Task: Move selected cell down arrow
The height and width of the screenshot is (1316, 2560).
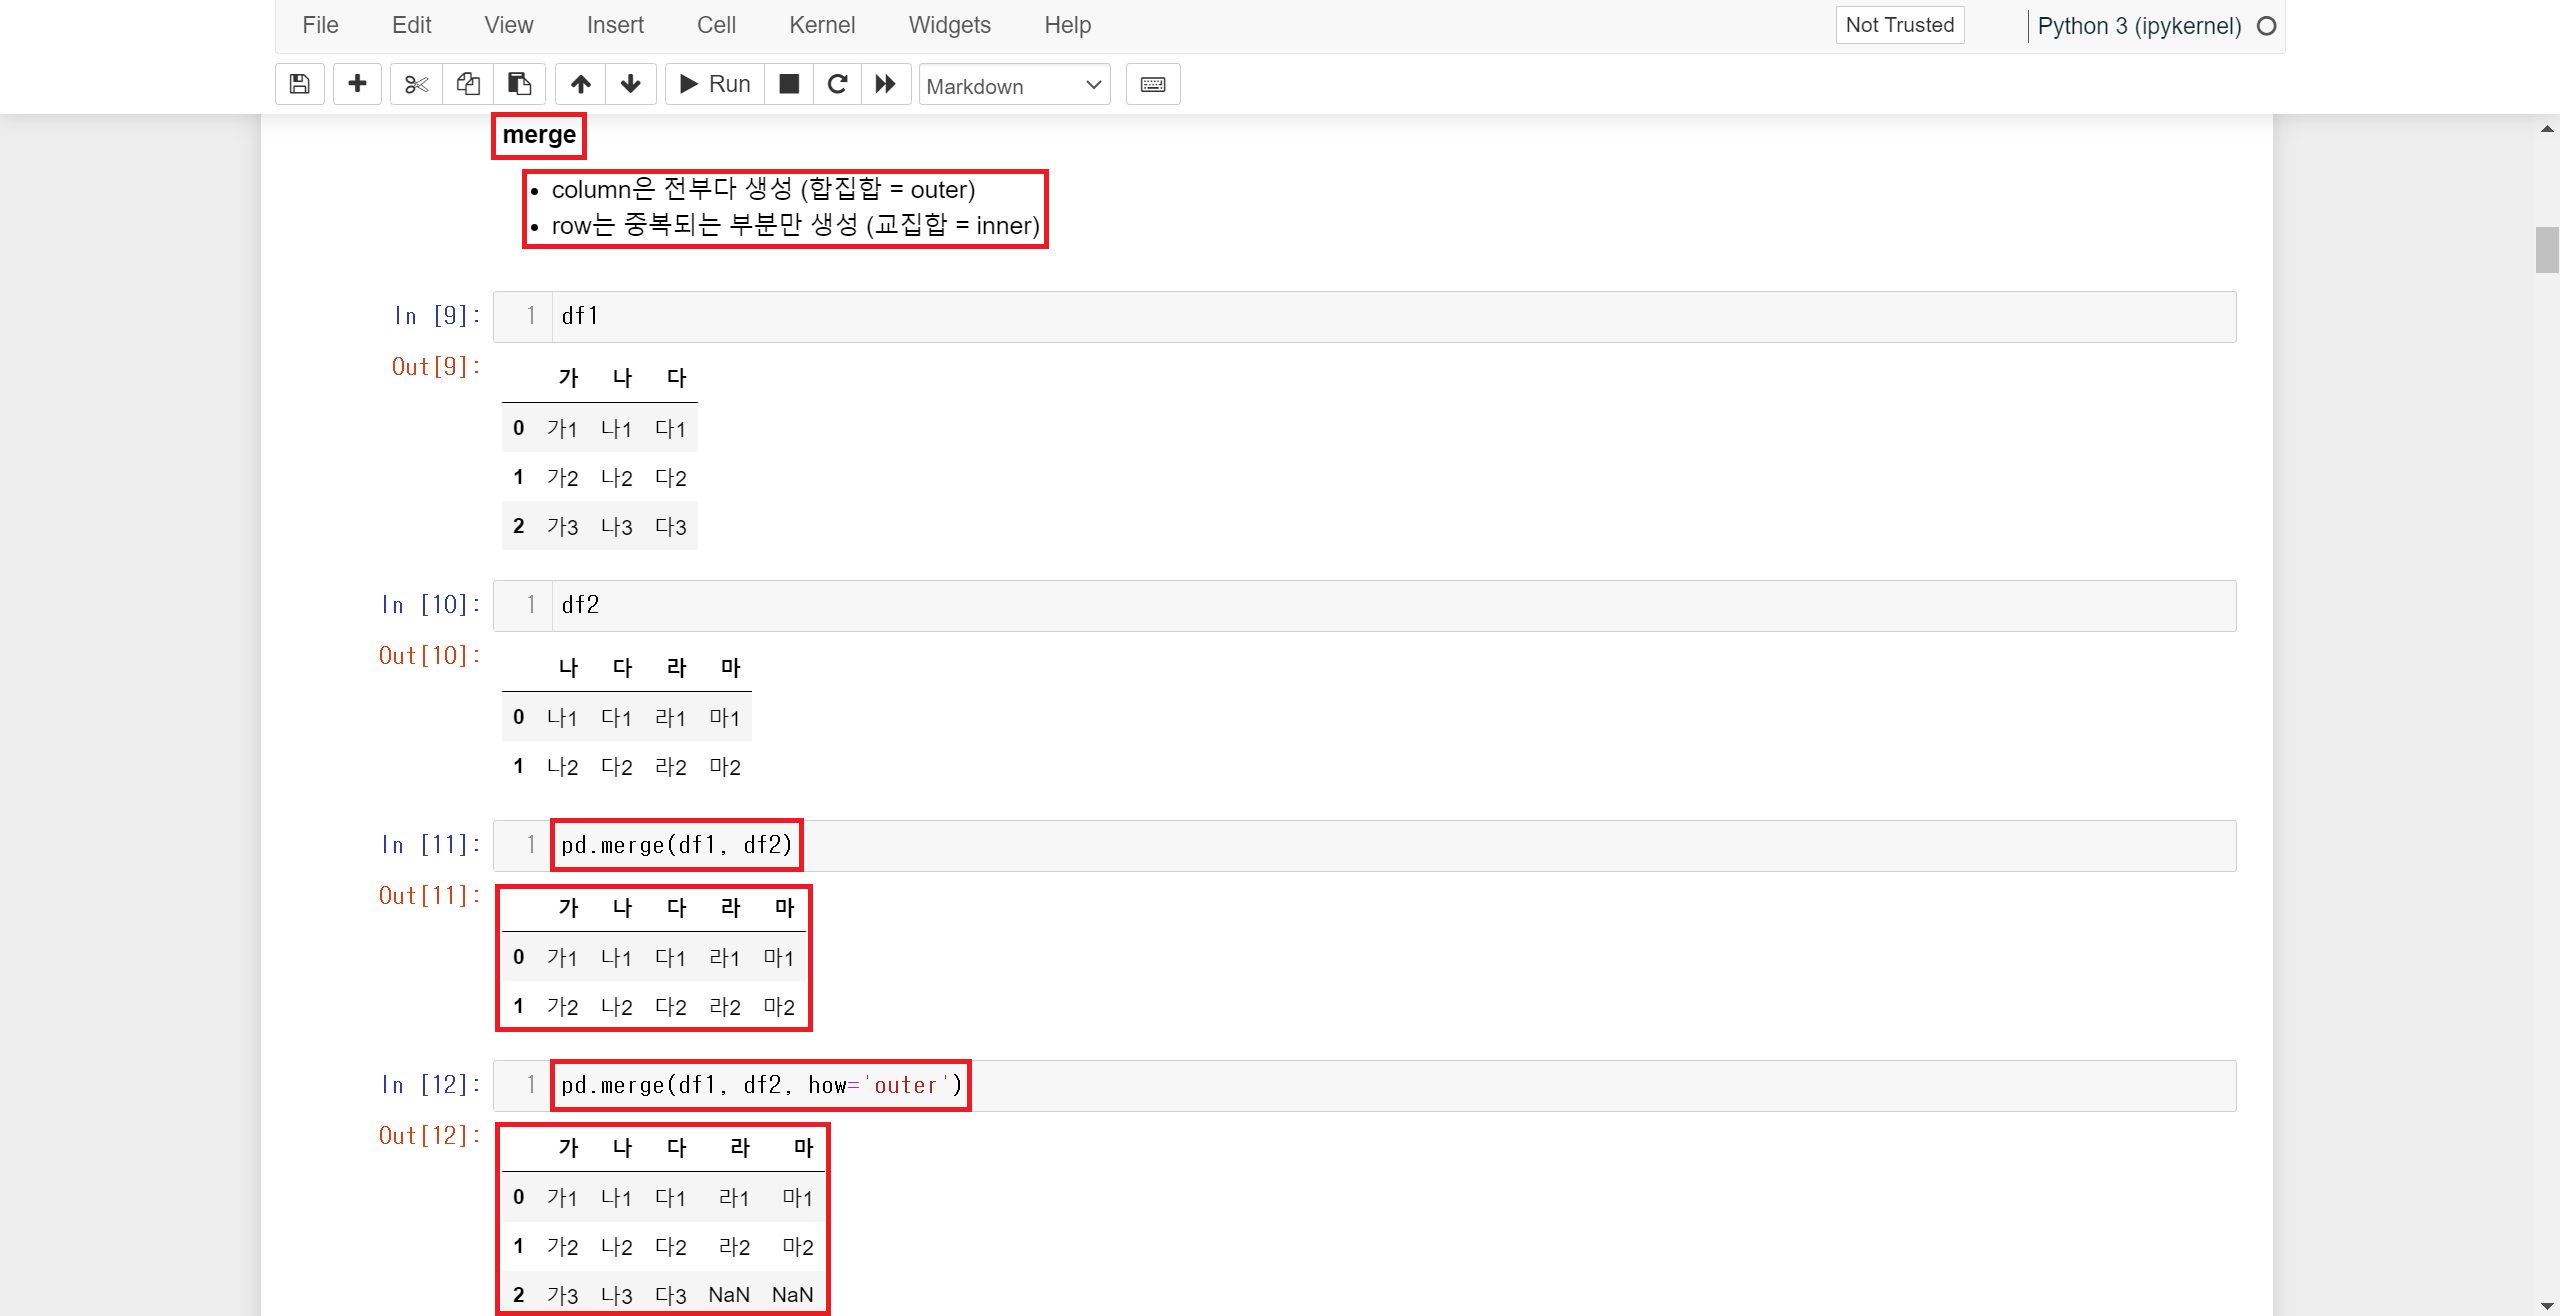Action: pyautogui.click(x=630, y=84)
